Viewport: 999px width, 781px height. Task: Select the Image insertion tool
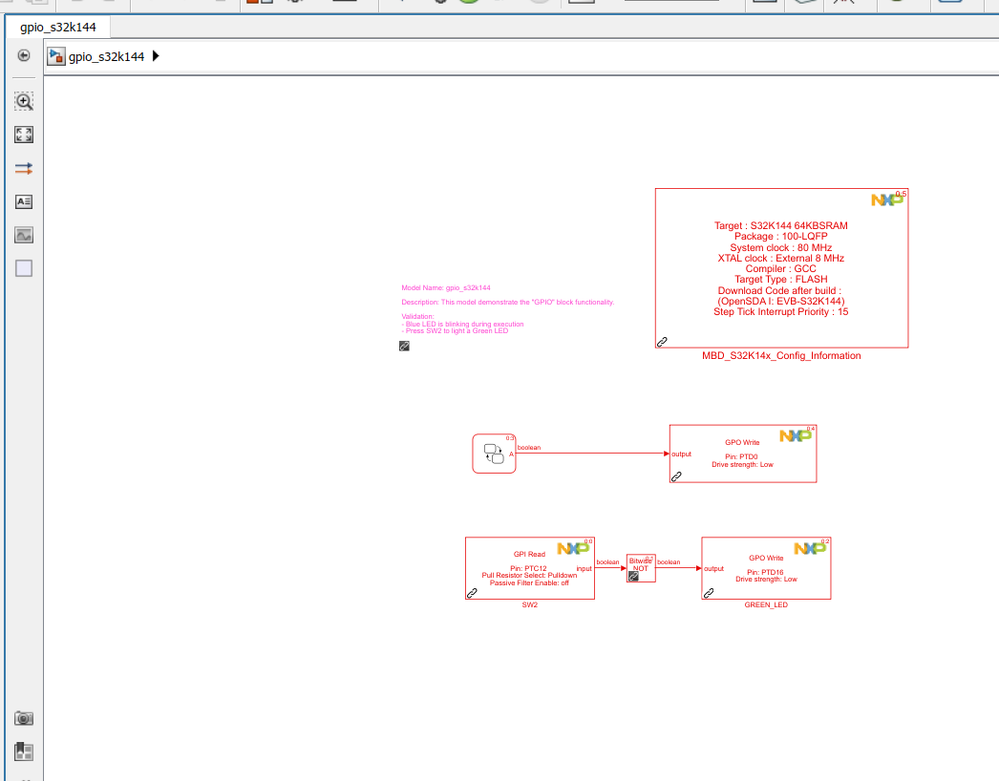(x=24, y=235)
